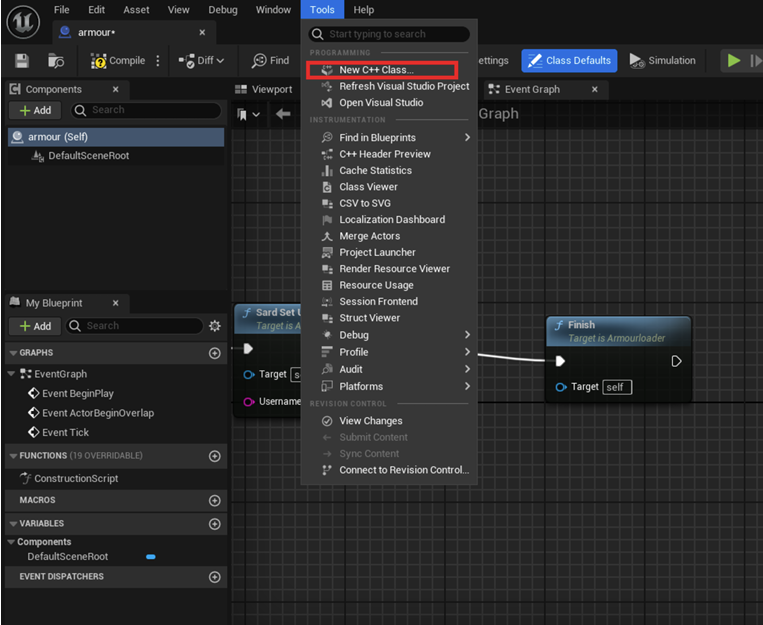Image resolution: width=763 pixels, height=625 pixels.
Task: Open the graph bookmarks dropdown
Action: pos(248,114)
